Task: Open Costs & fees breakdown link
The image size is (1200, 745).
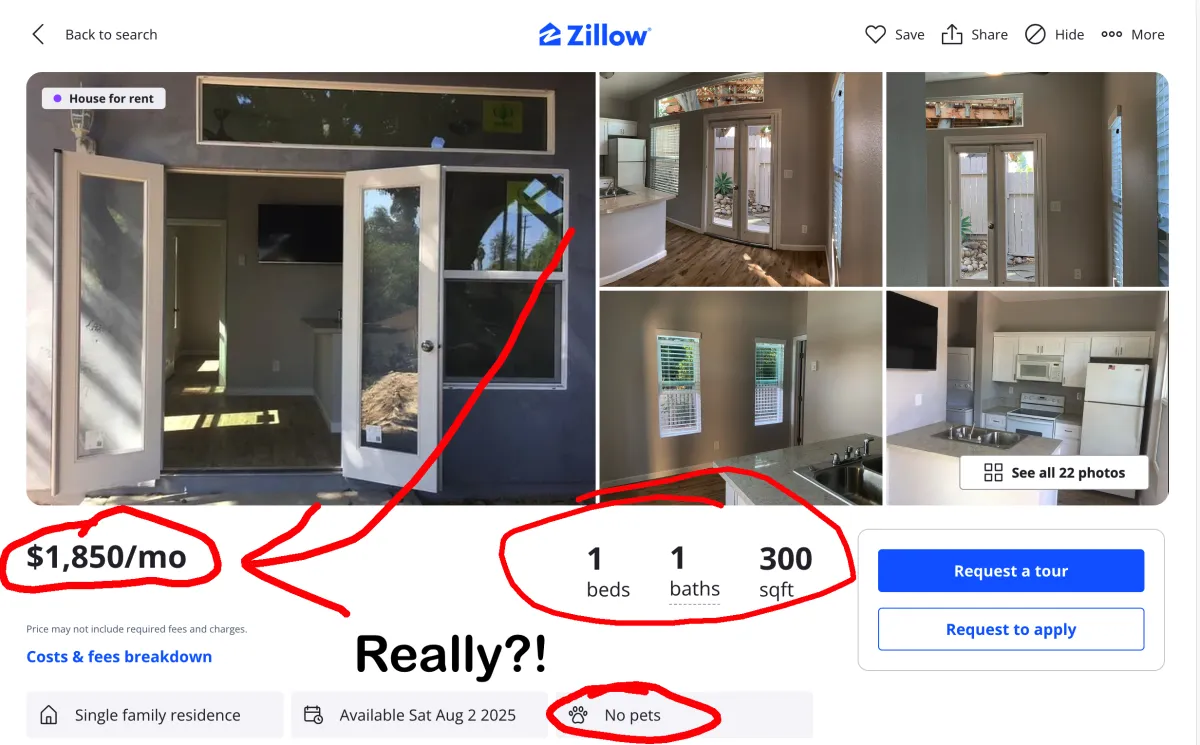Action: tap(119, 657)
